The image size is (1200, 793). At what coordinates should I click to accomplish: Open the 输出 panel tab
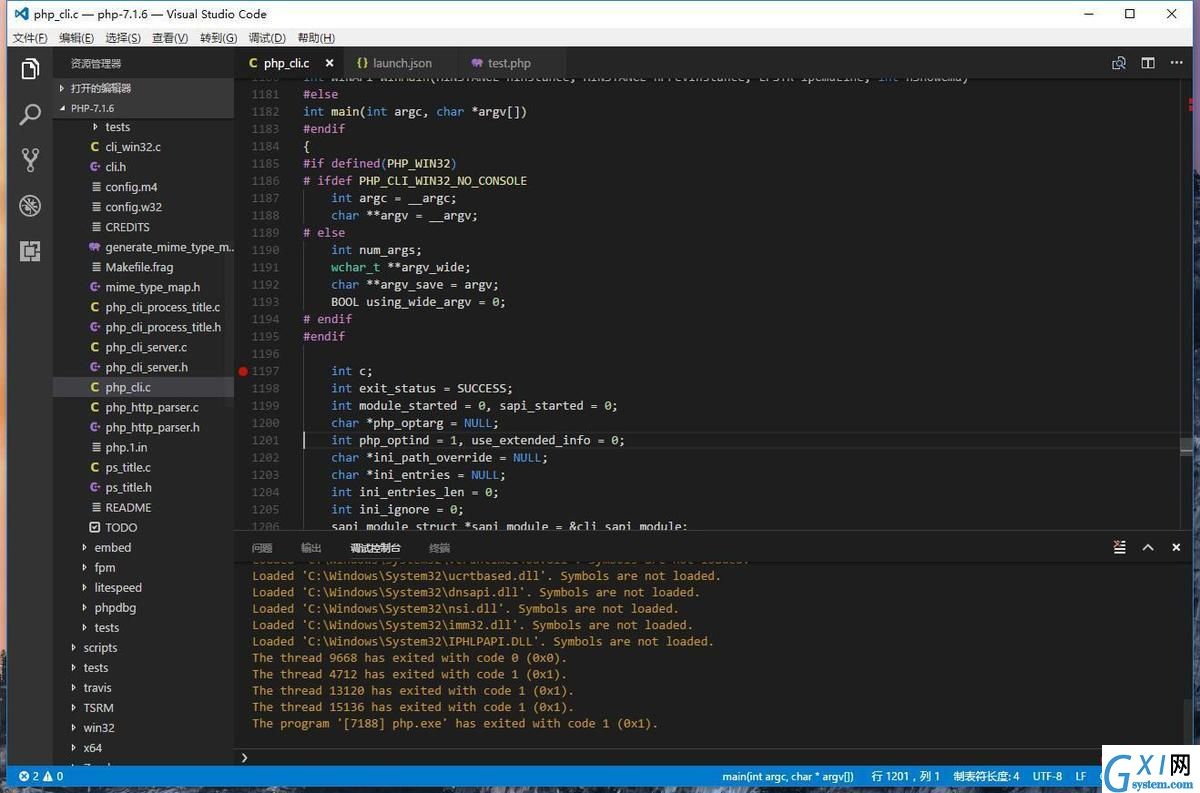[x=311, y=548]
